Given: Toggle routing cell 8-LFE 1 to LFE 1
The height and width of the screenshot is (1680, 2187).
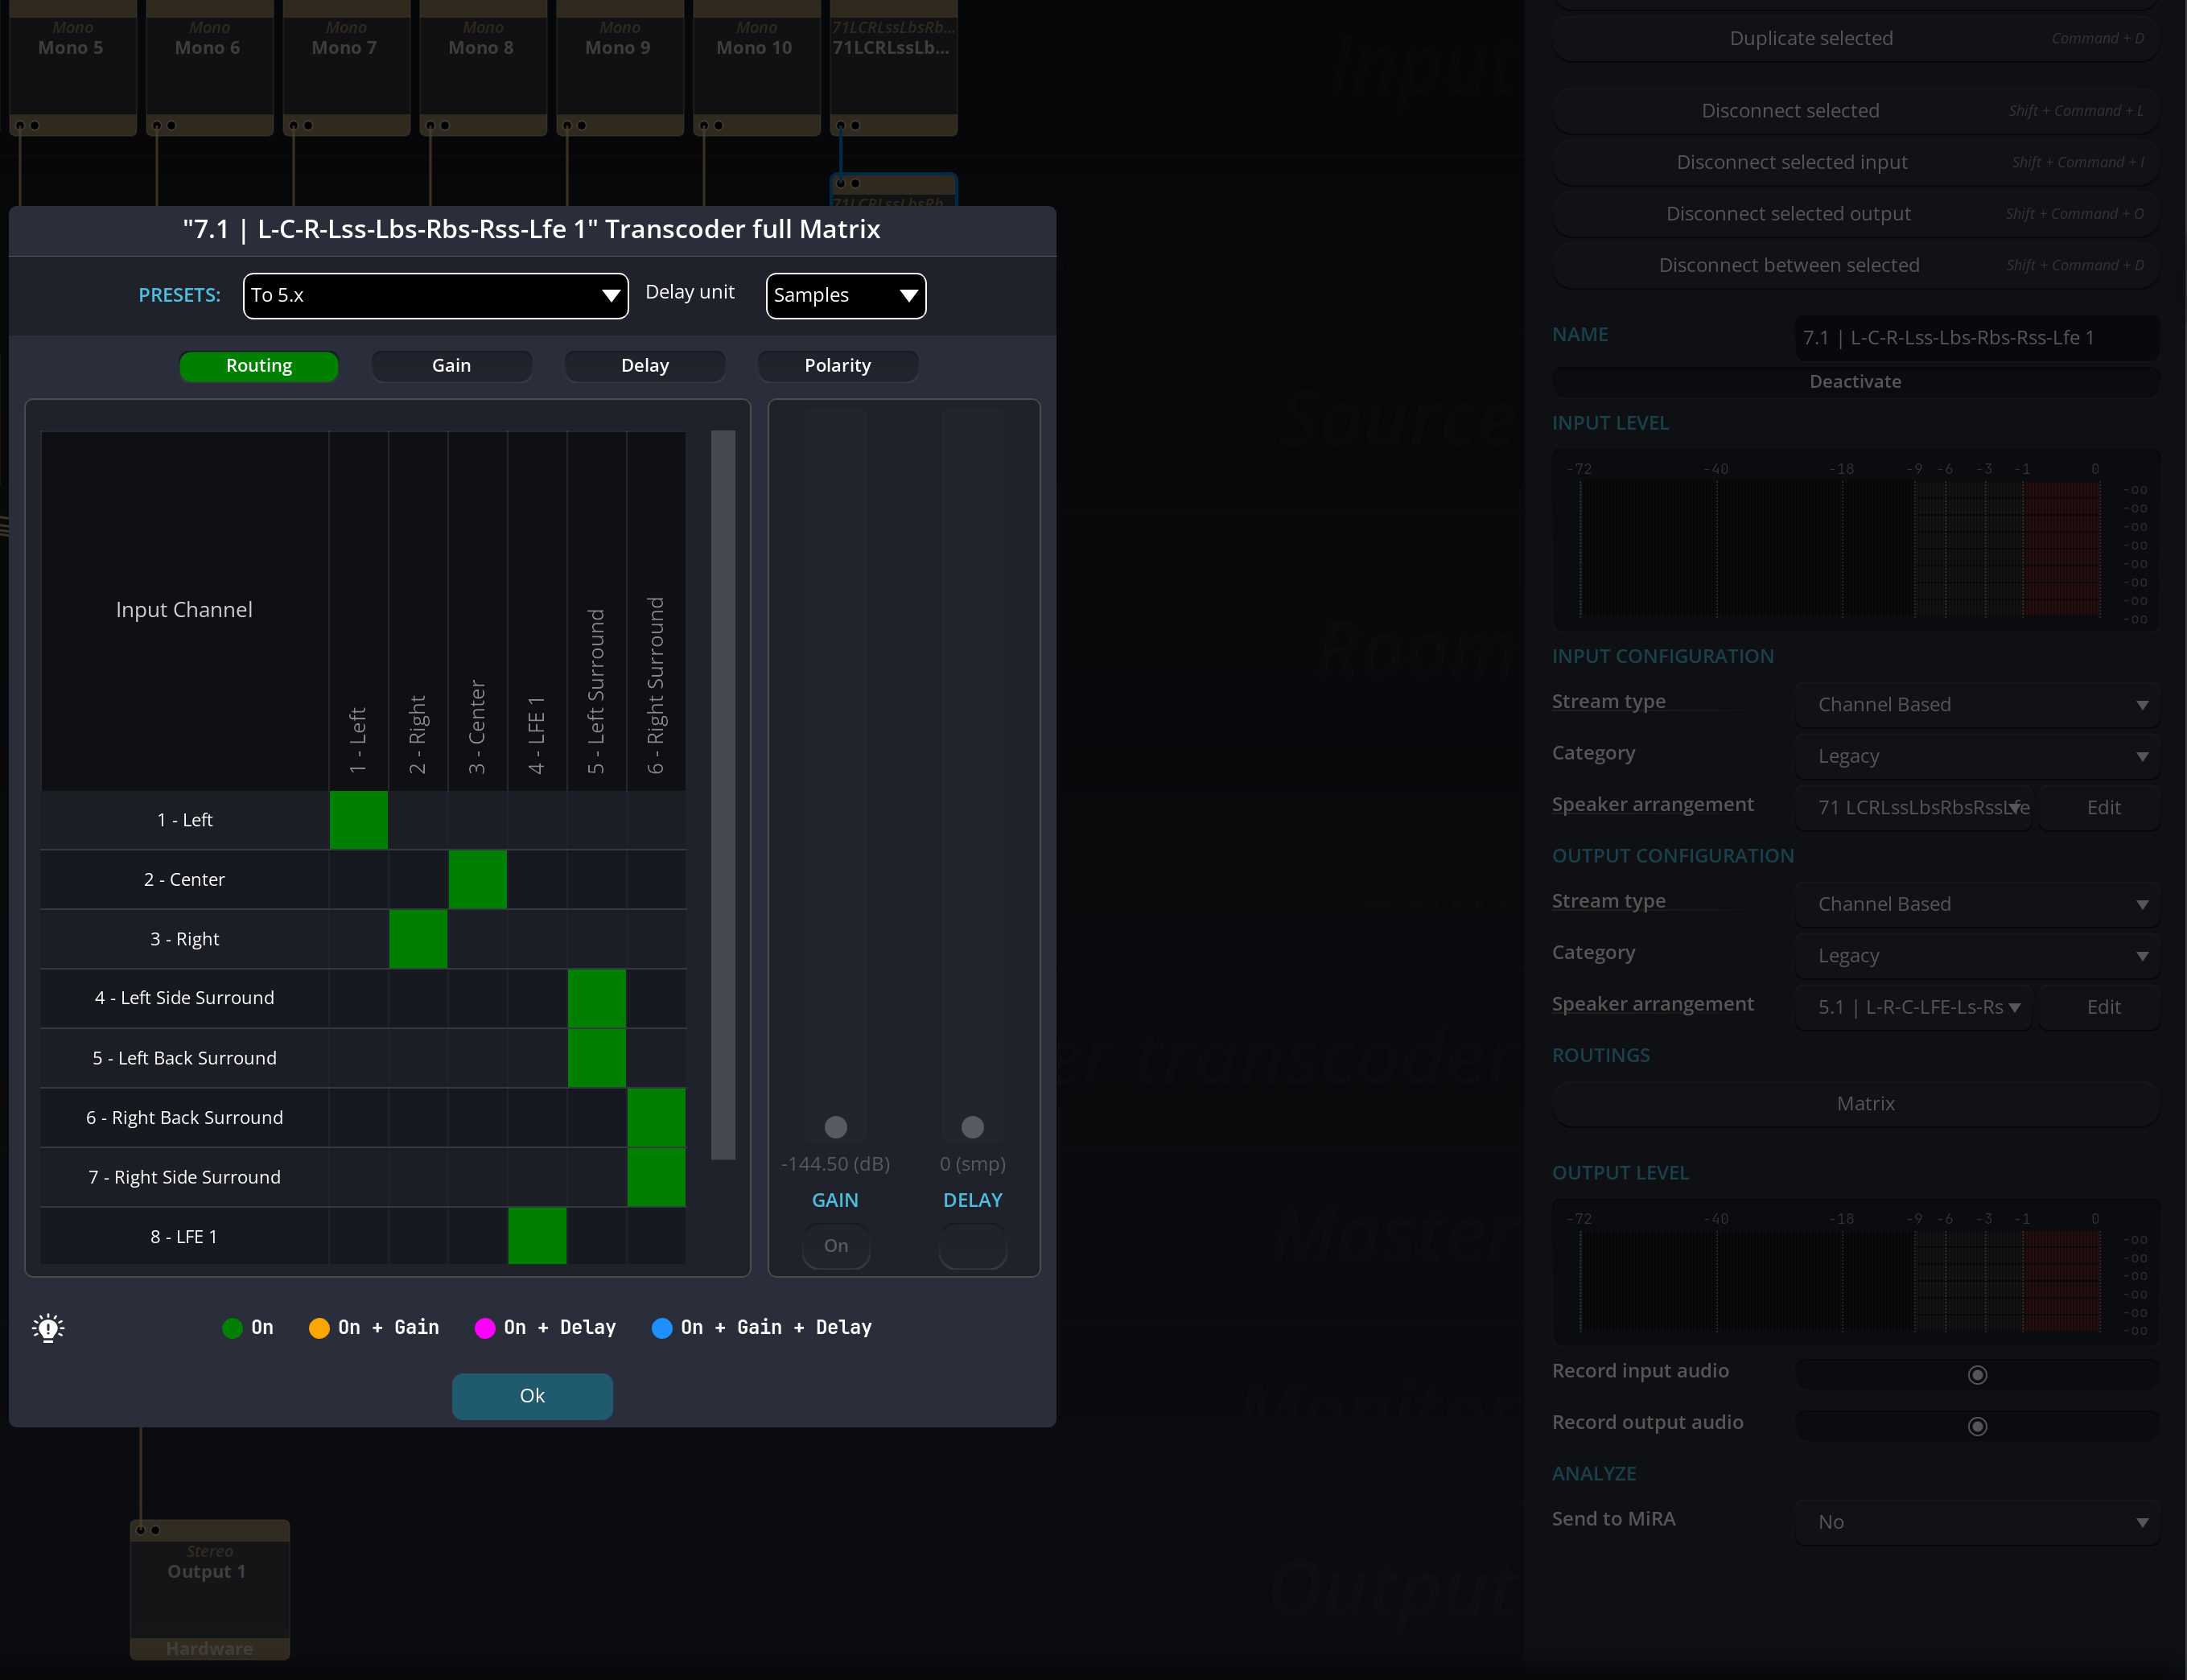Looking at the screenshot, I should coord(537,1236).
